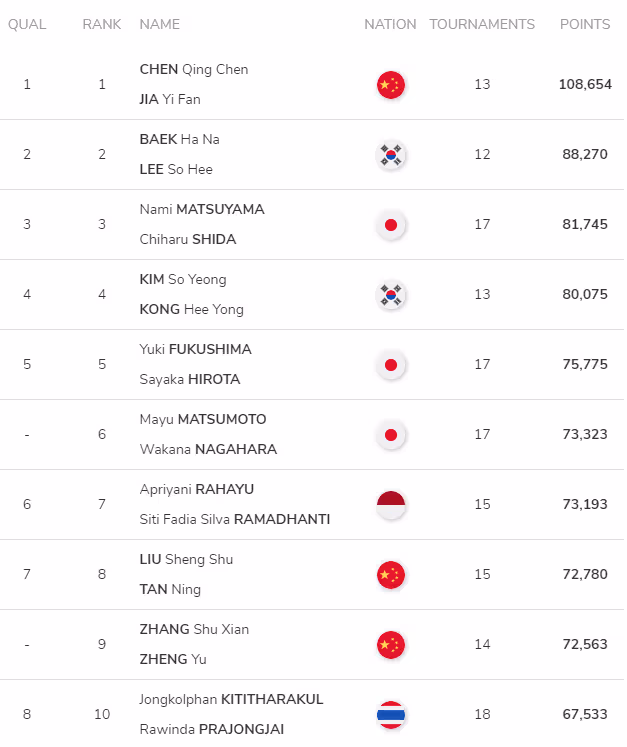627x747 pixels.
Task: Click Indonesia flag next to Apriyani Rahayu
Action: point(391,505)
